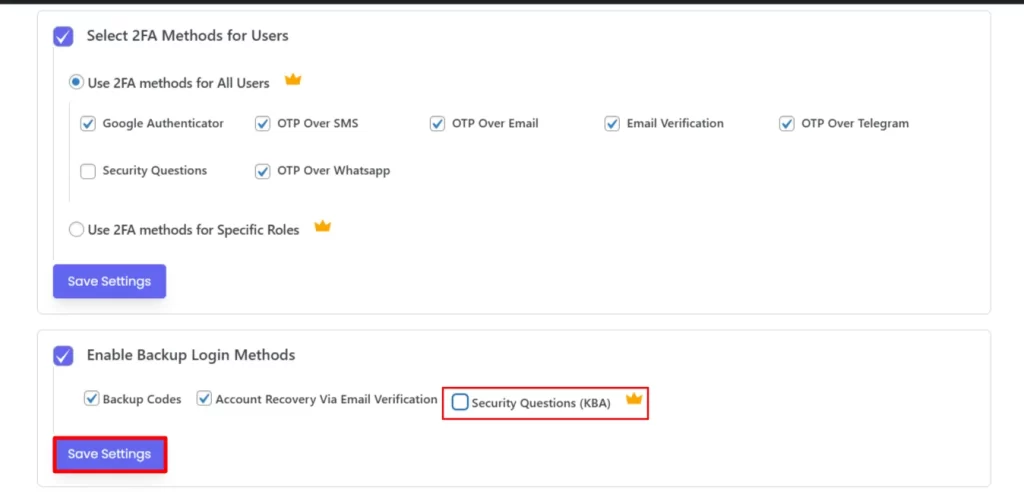This screenshot has height=495, width=1024.
Task: Uncheck OTP Over Email method
Action: (437, 124)
